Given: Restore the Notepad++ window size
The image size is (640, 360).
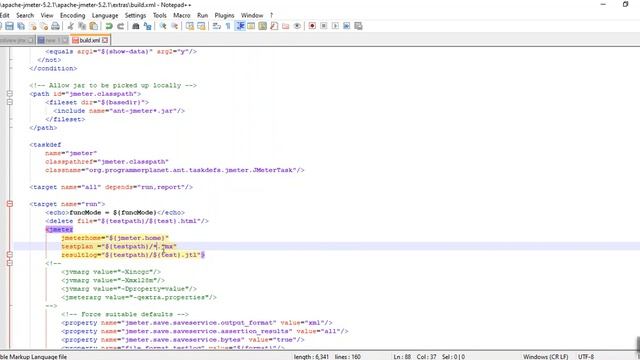Looking at the screenshot, I should tap(625, 4).
